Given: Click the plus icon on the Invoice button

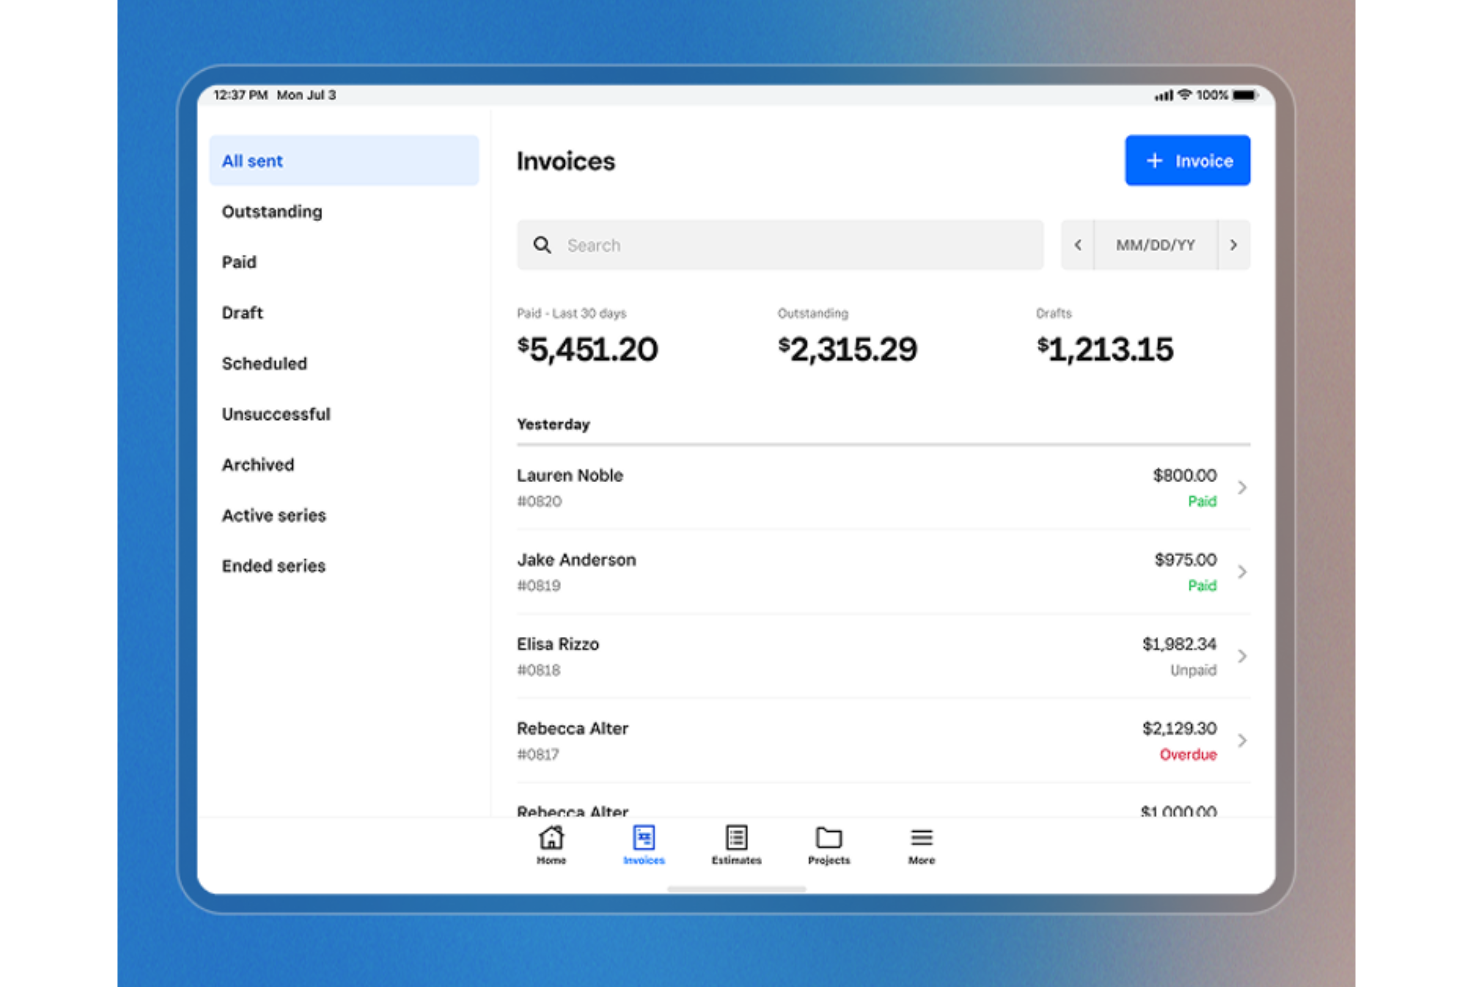Looking at the screenshot, I should pos(1155,160).
